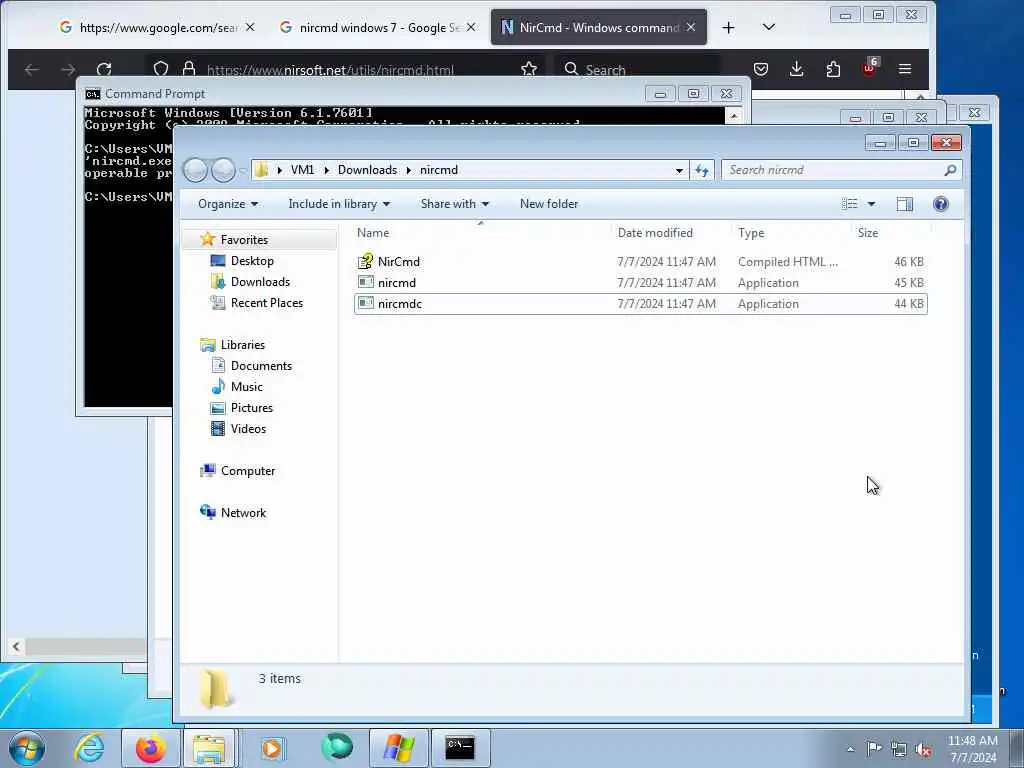Open Downloads under Favorites
The width and height of the screenshot is (1024, 768).
[260, 281]
